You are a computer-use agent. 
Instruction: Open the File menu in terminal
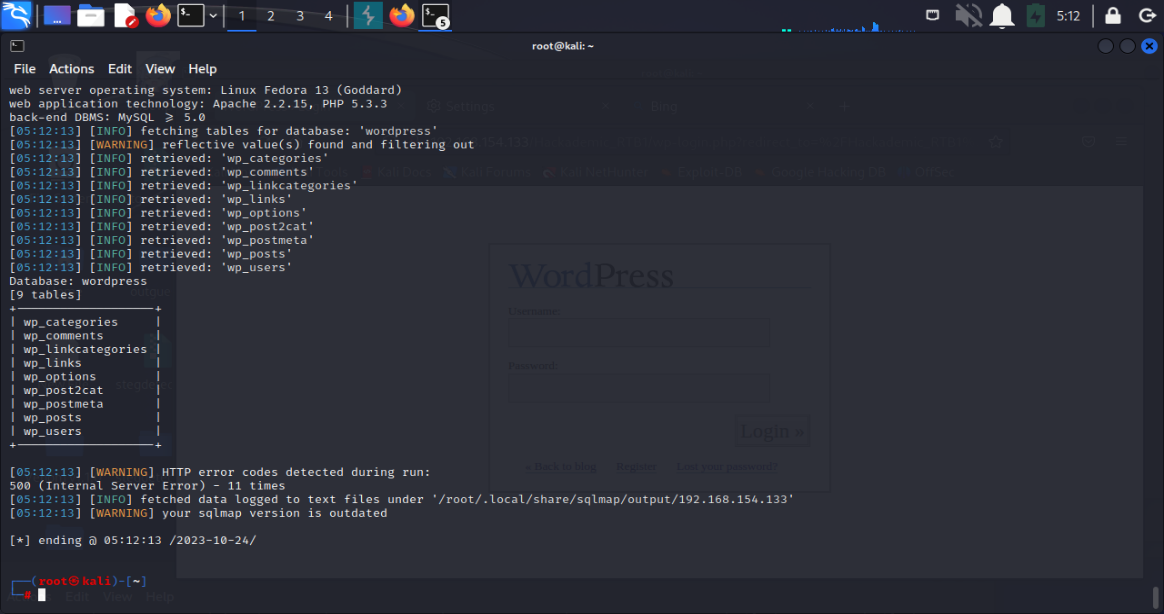24,69
